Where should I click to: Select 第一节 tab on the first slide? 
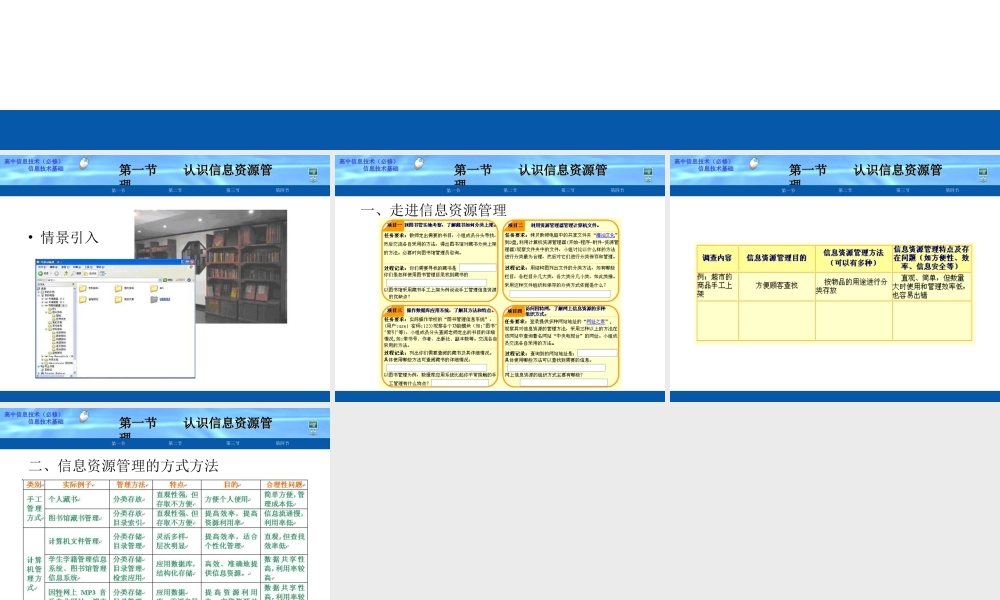click(118, 190)
